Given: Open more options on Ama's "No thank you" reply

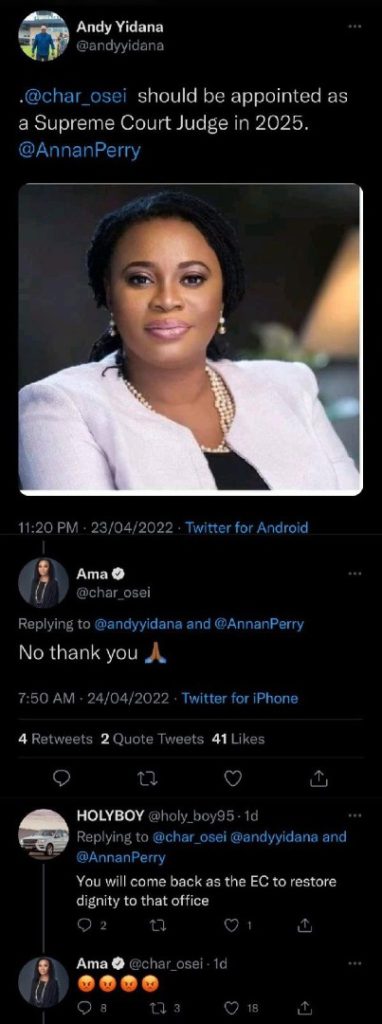Looking at the screenshot, I should pos(354,574).
